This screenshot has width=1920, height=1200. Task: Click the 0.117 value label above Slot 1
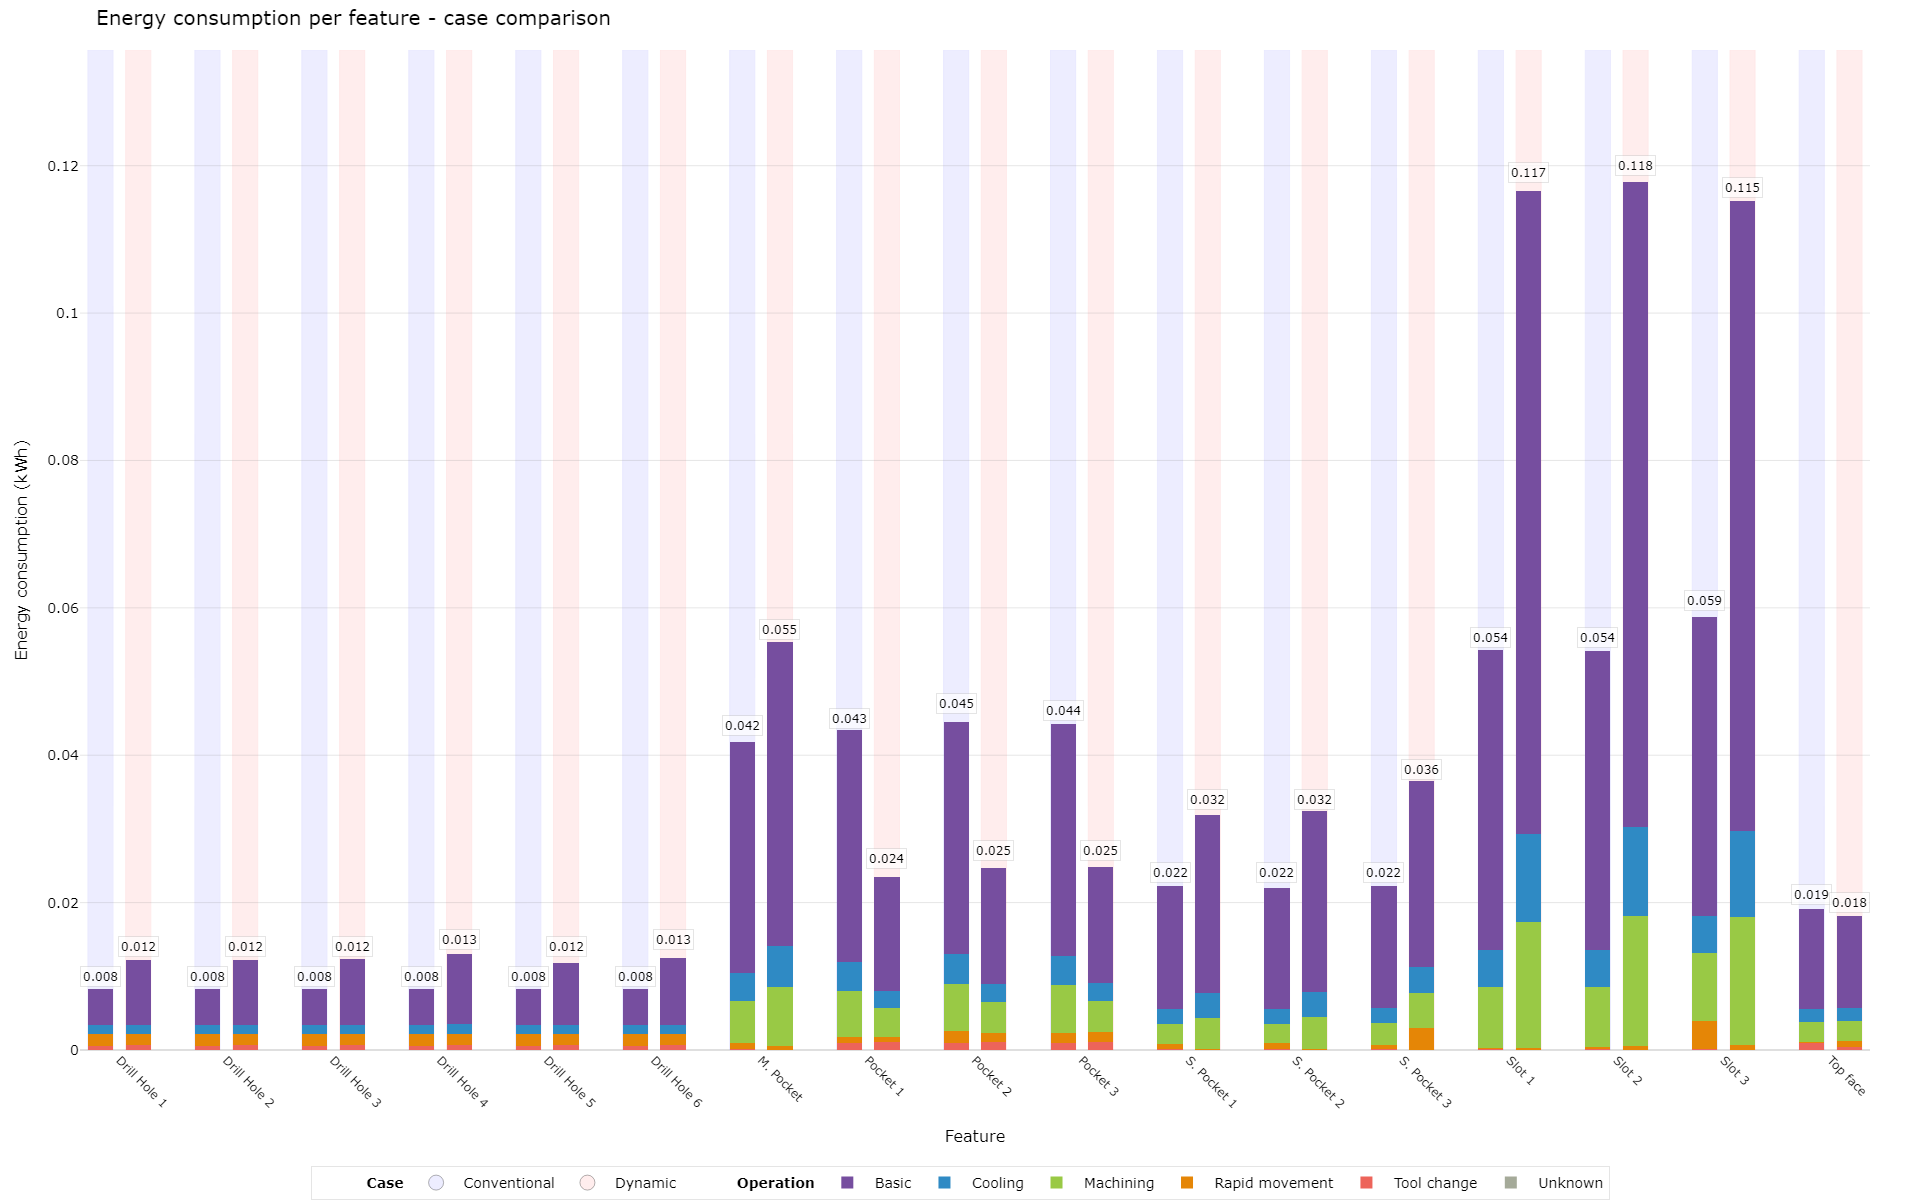[x=1530, y=173]
